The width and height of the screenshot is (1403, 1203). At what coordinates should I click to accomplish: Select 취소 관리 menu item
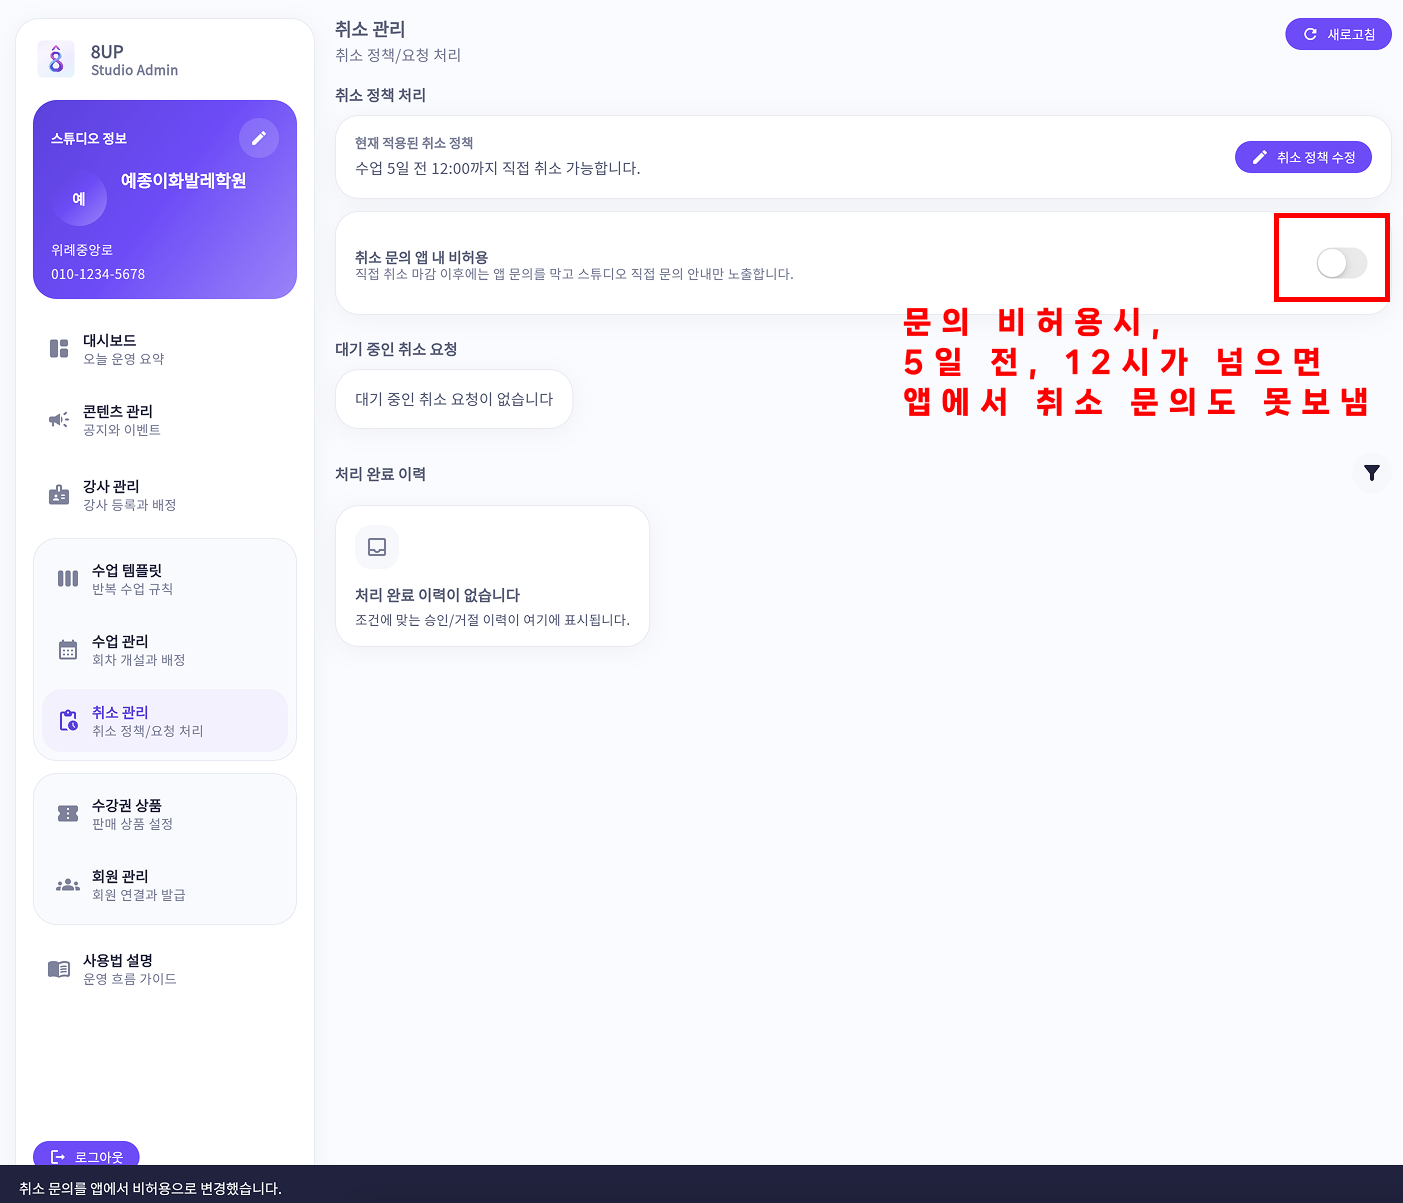[x=165, y=721]
